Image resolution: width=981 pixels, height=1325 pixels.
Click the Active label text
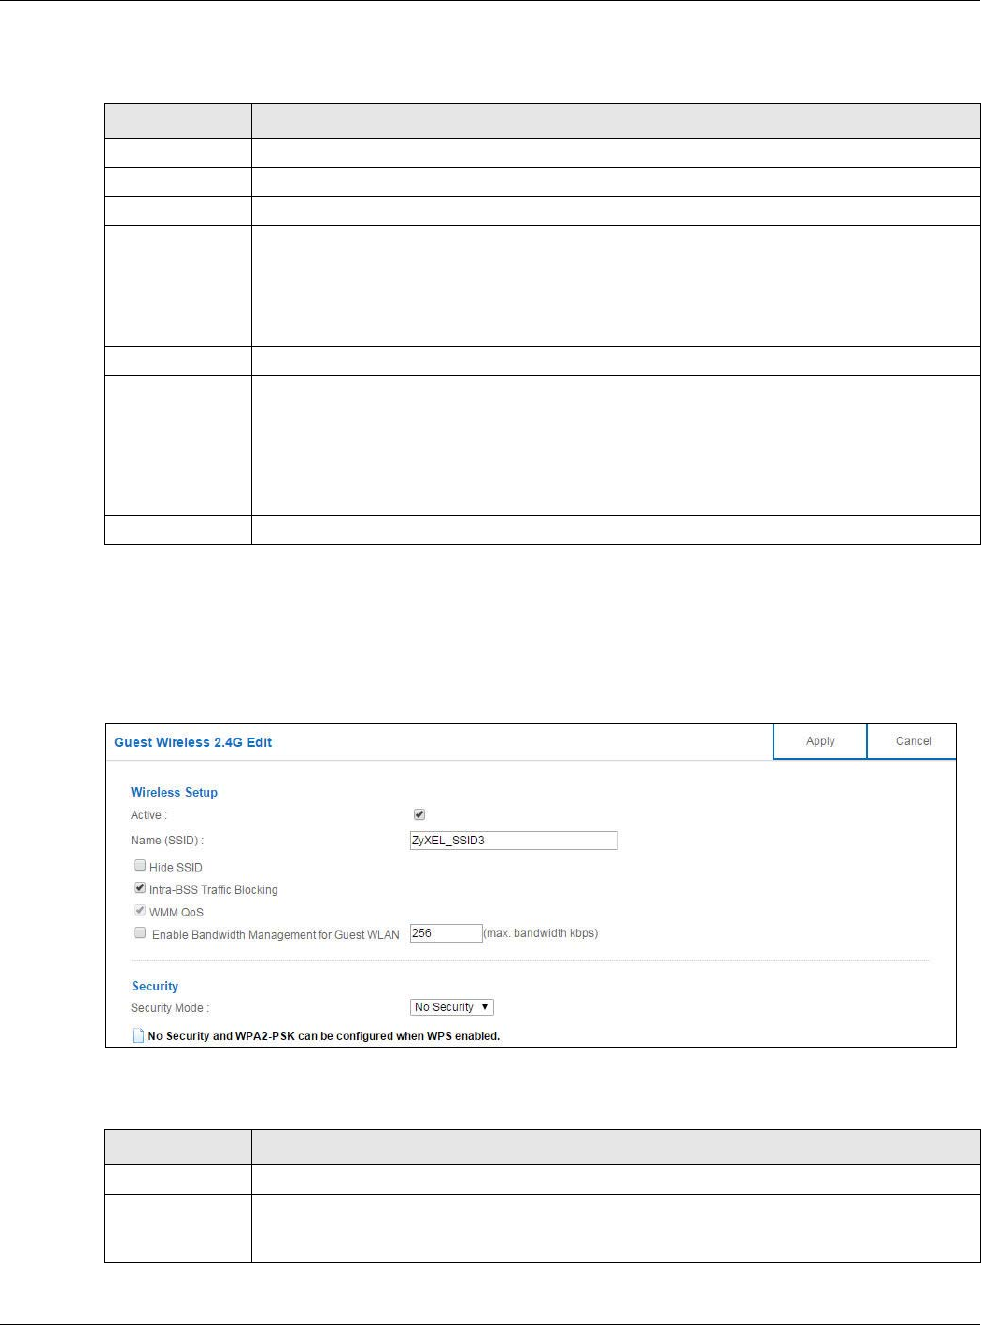(x=148, y=815)
